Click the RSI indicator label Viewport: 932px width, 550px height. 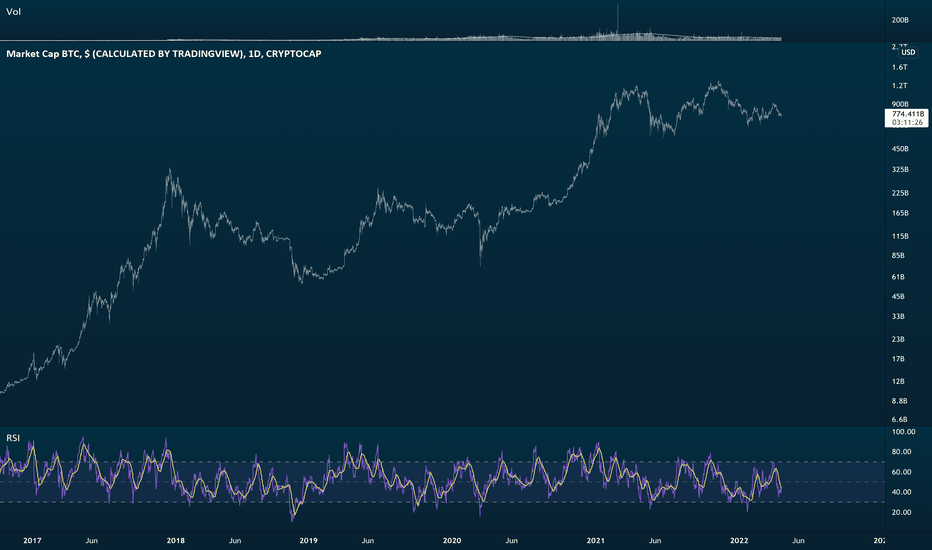13,438
